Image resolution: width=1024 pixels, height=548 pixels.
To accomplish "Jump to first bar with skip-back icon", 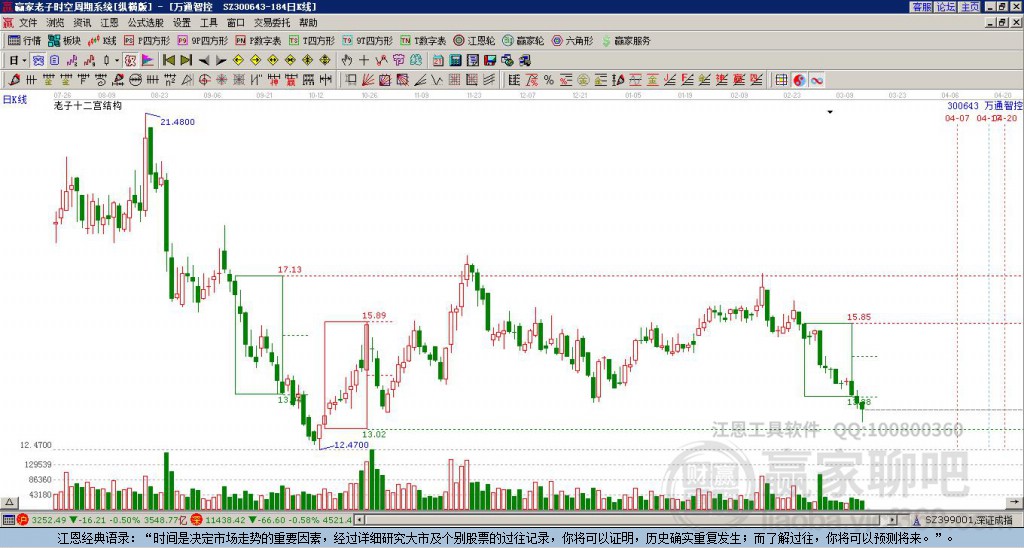I will coord(168,61).
